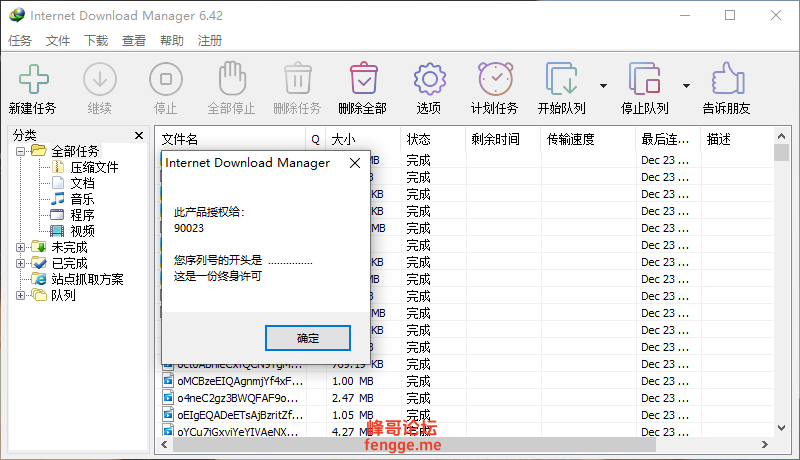Open 选项 (options) gear icon

430,79
